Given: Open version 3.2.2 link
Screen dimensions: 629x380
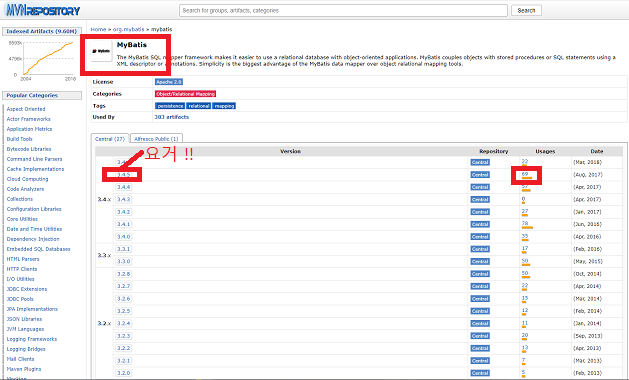Looking at the screenshot, I should pyautogui.click(x=124, y=348).
